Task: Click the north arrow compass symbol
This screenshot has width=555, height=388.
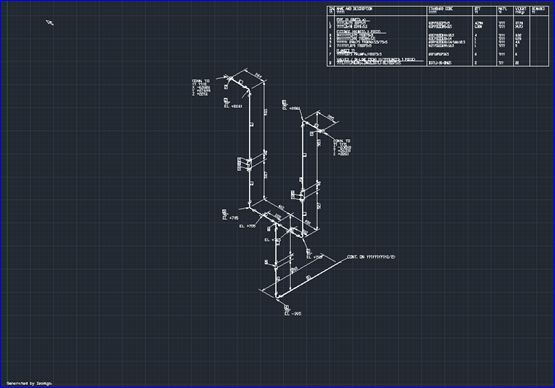Action: pos(50,23)
